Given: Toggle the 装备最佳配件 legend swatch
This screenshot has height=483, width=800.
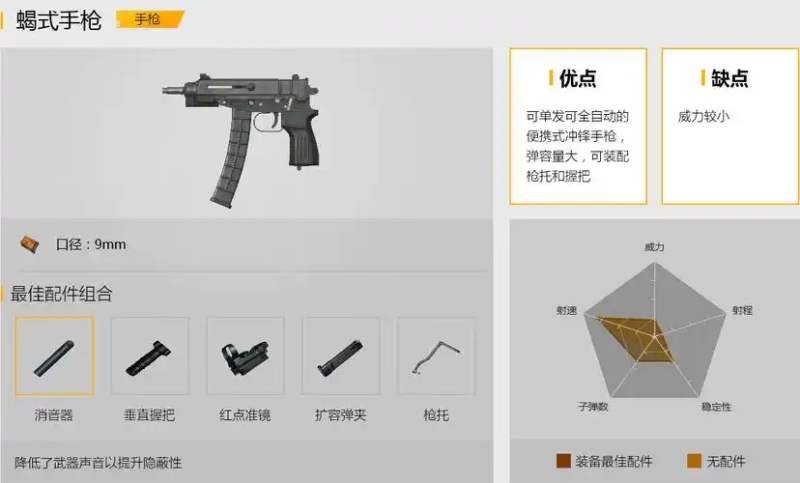Looking at the screenshot, I should point(563,461).
